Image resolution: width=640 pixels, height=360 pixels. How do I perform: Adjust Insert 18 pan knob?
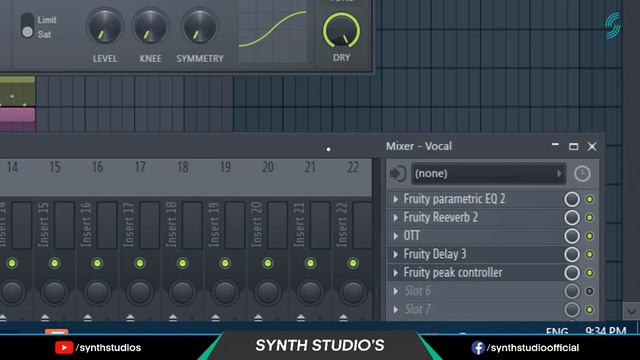[182, 292]
